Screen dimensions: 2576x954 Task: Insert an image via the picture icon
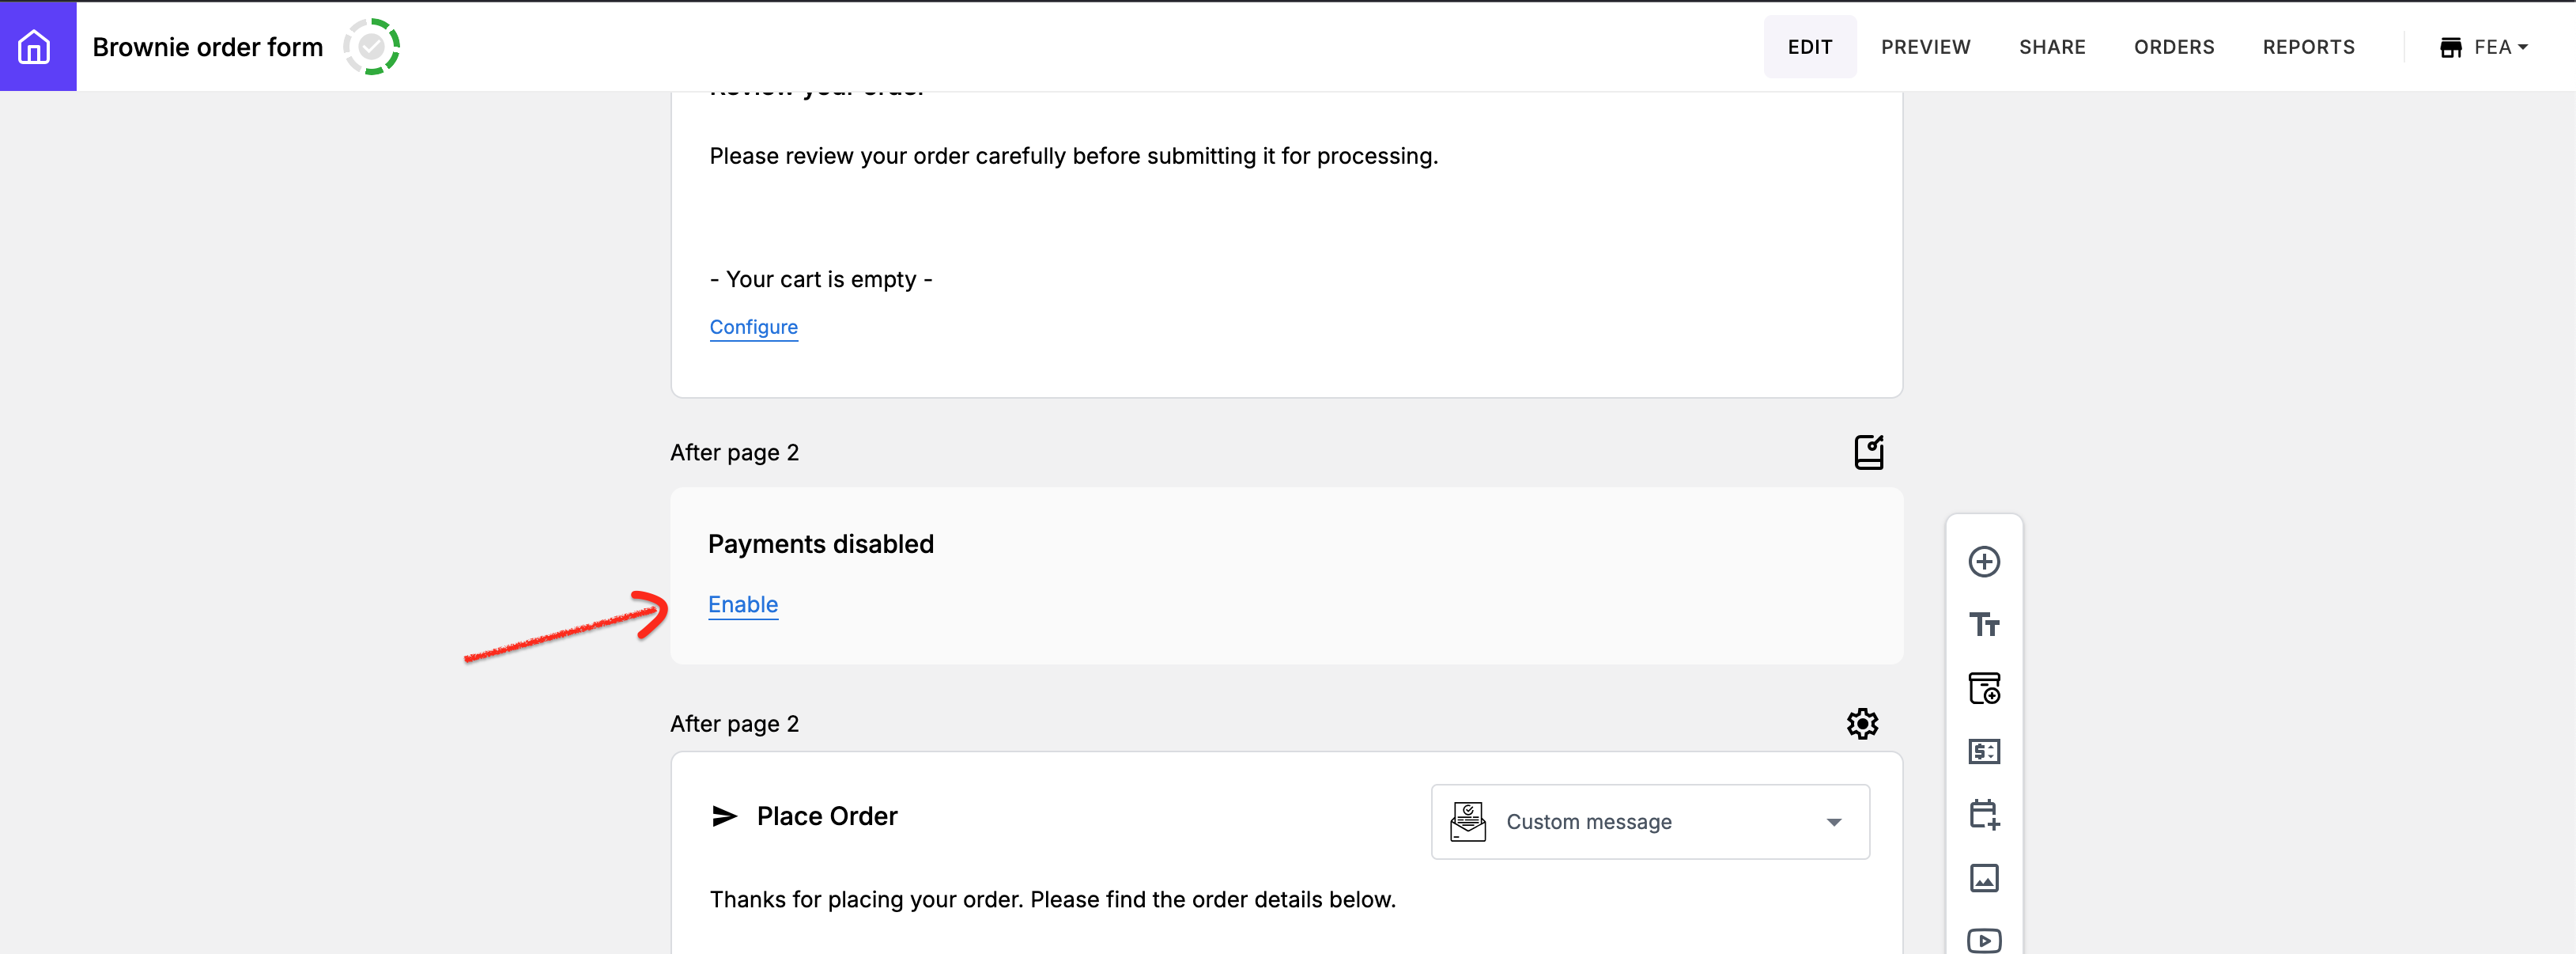pyautogui.click(x=1984, y=878)
